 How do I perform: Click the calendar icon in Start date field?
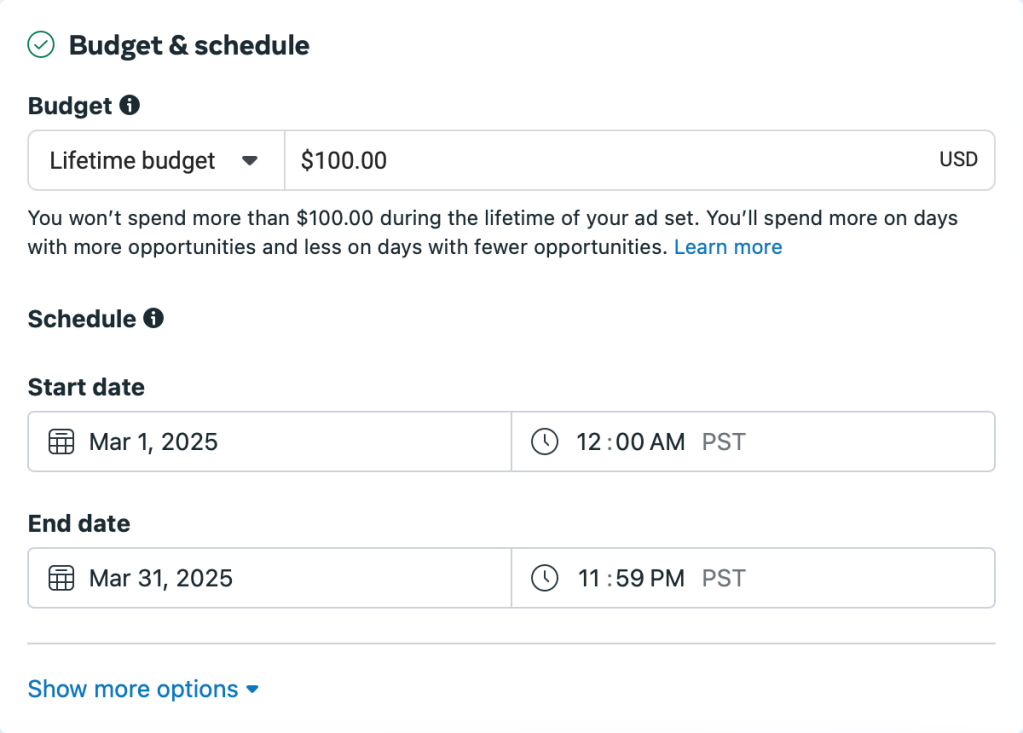click(62, 442)
